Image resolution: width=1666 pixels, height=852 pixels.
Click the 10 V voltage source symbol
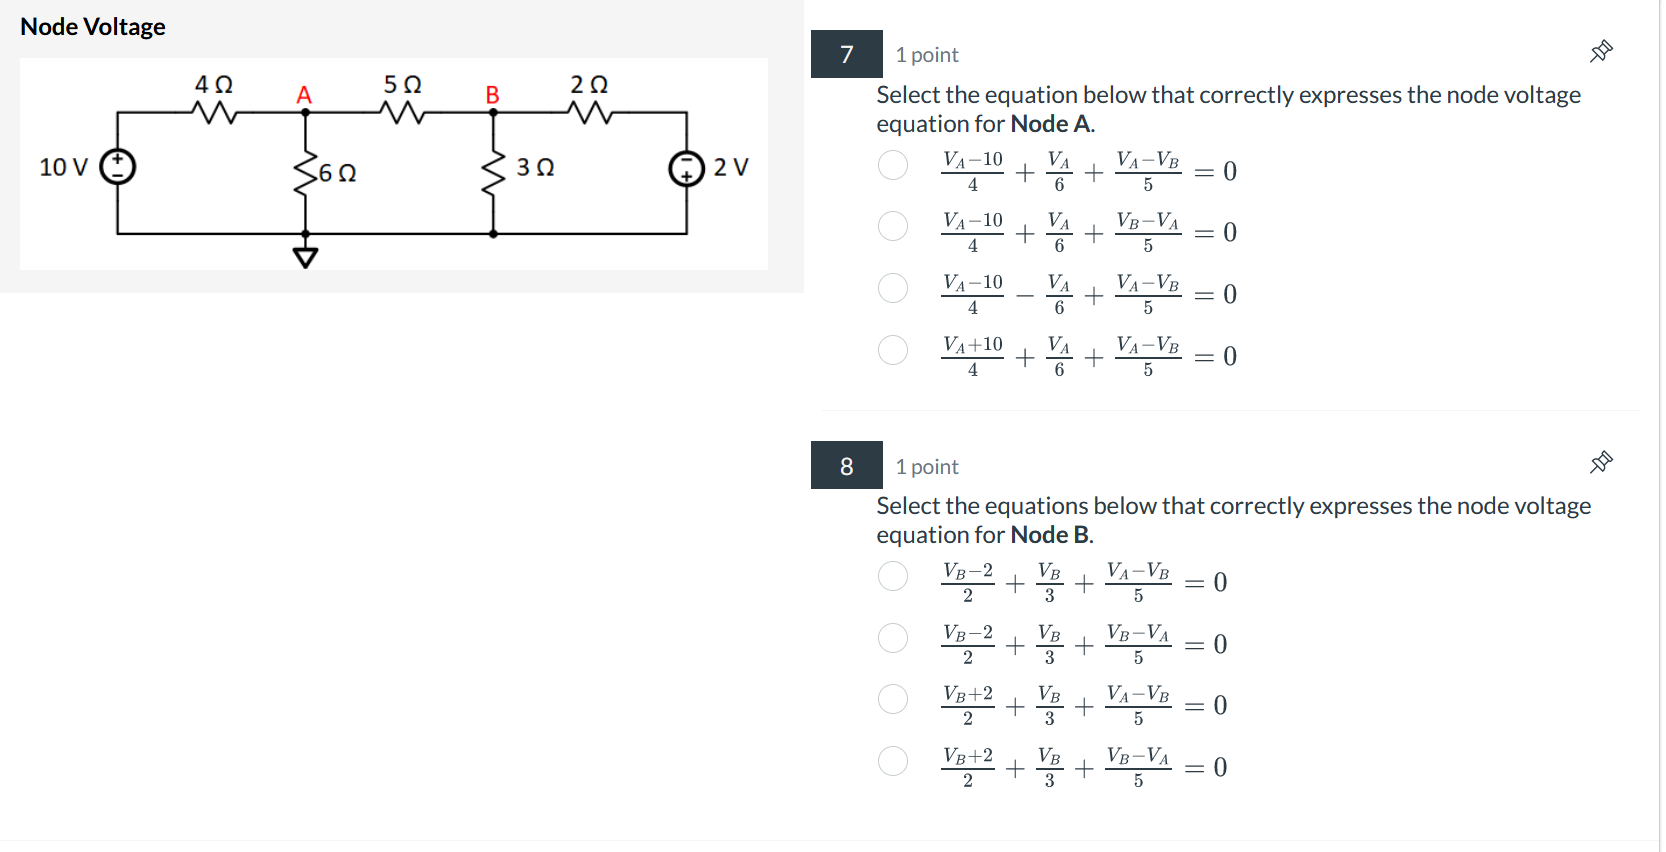pyautogui.click(x=116, y=168)
